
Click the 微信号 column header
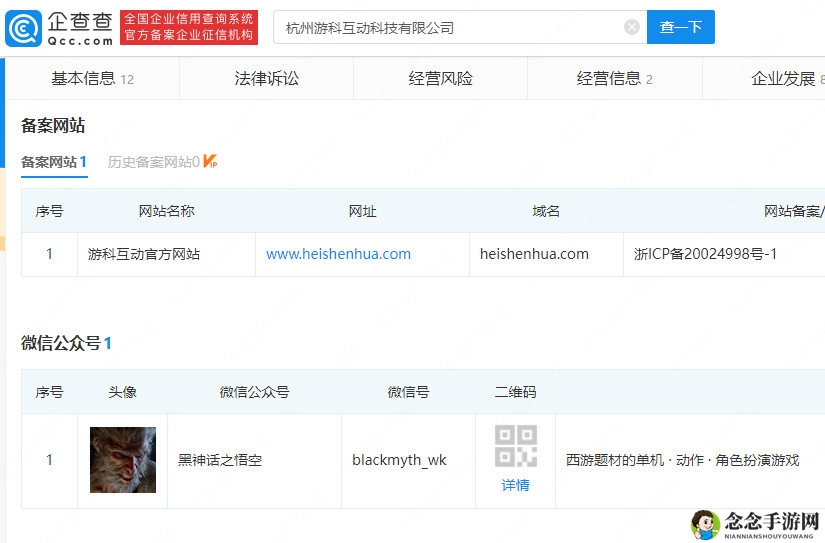(408, 392)
